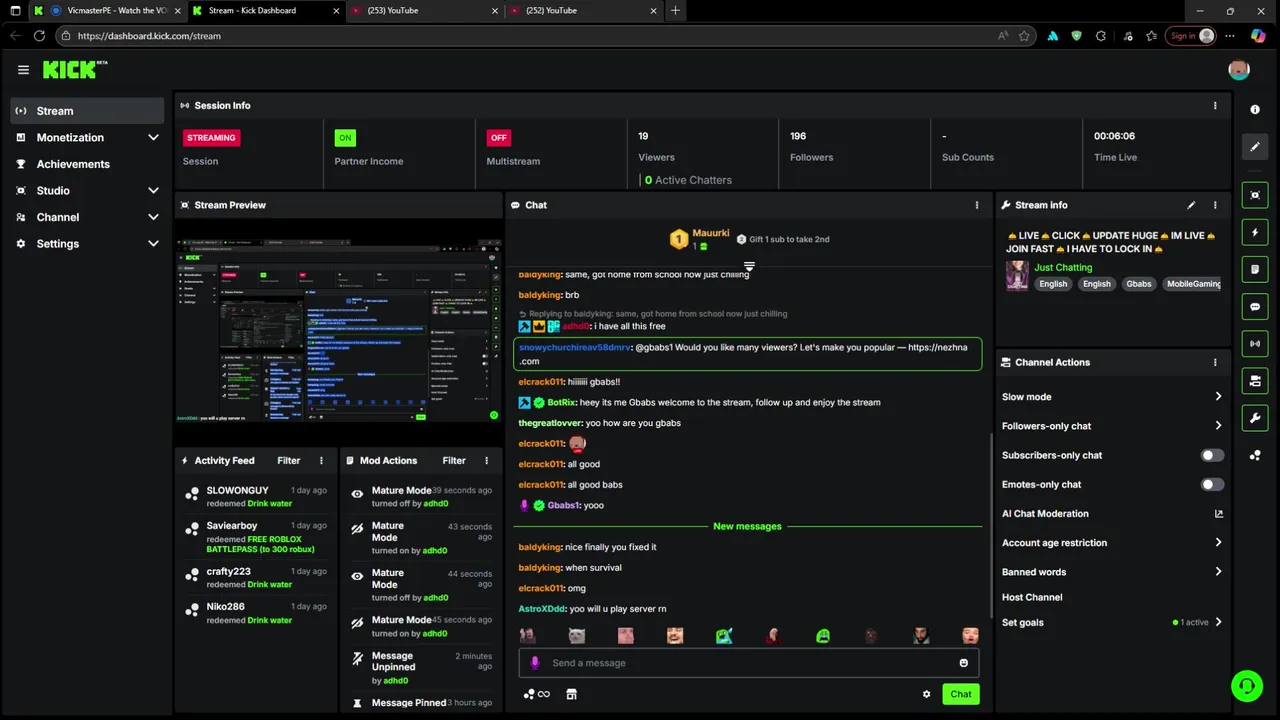Open the Activity Feed Filter dropdown

tap(289, 461)
